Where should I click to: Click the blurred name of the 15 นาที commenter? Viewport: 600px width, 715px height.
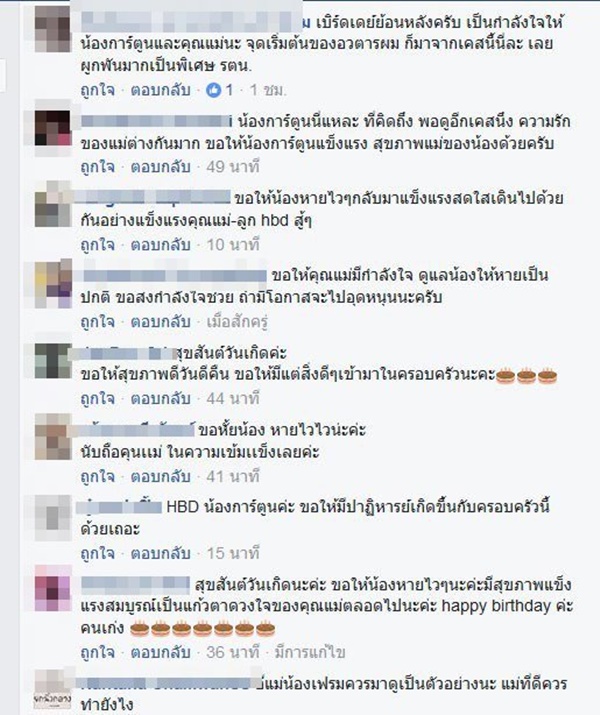pos(119,507)
